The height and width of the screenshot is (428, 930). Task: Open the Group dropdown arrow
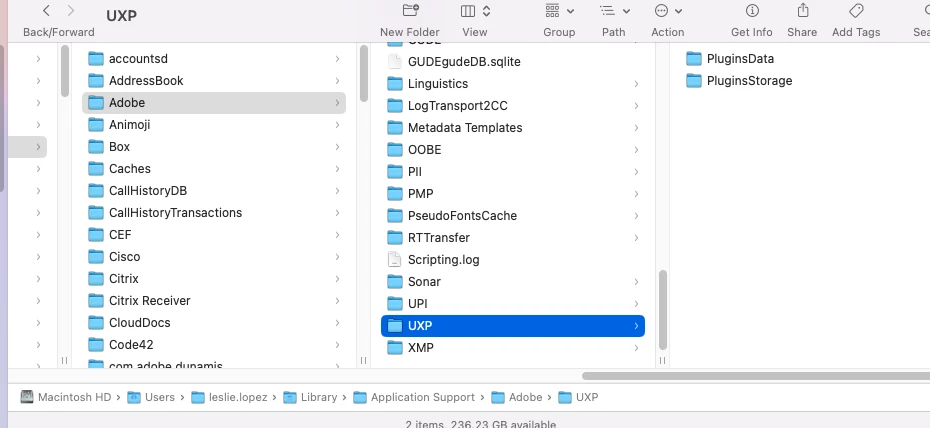[570, 11]
